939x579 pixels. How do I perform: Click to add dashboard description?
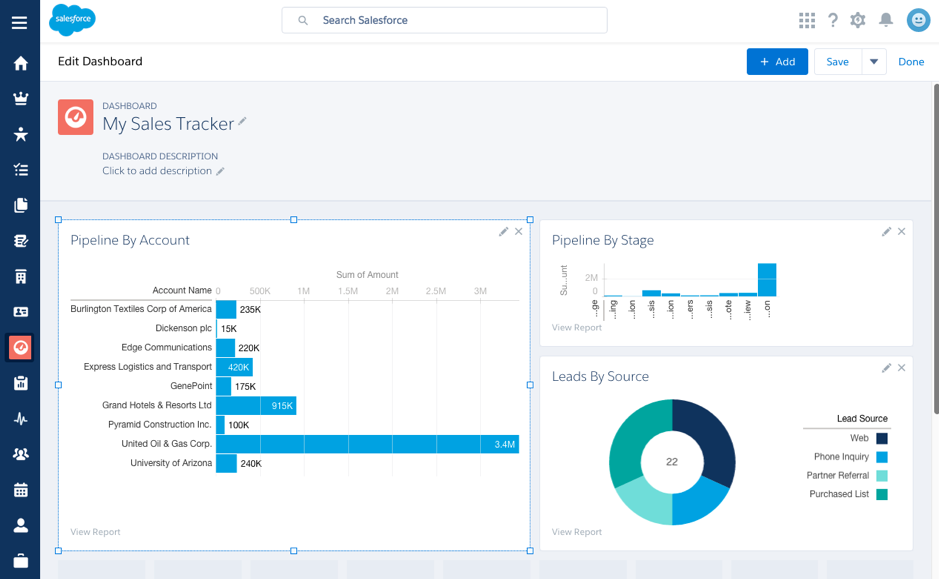(157, 171)
